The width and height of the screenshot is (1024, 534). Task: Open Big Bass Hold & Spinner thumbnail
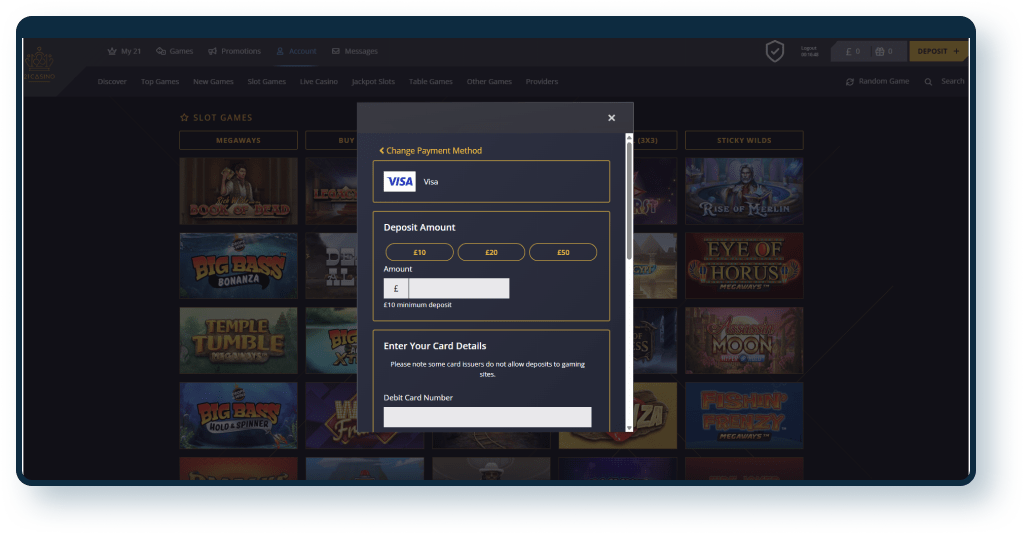(238, 416)
